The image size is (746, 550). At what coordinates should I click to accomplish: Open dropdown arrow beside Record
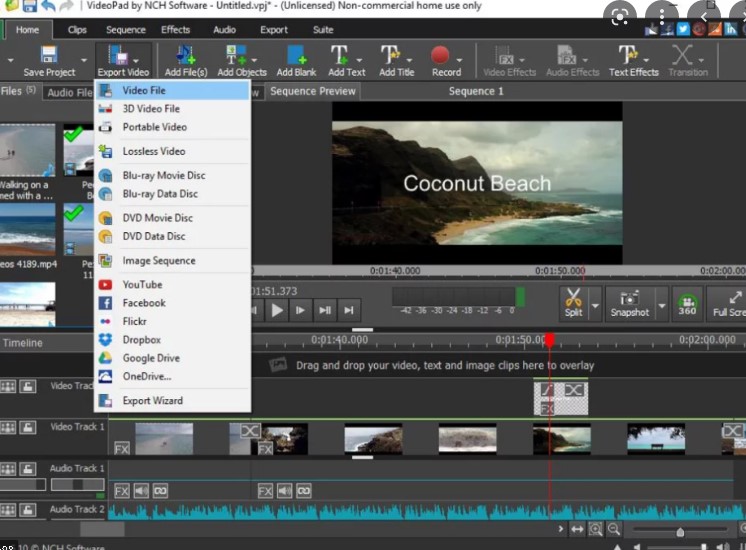pyautogui.click(x=459, y=60)
